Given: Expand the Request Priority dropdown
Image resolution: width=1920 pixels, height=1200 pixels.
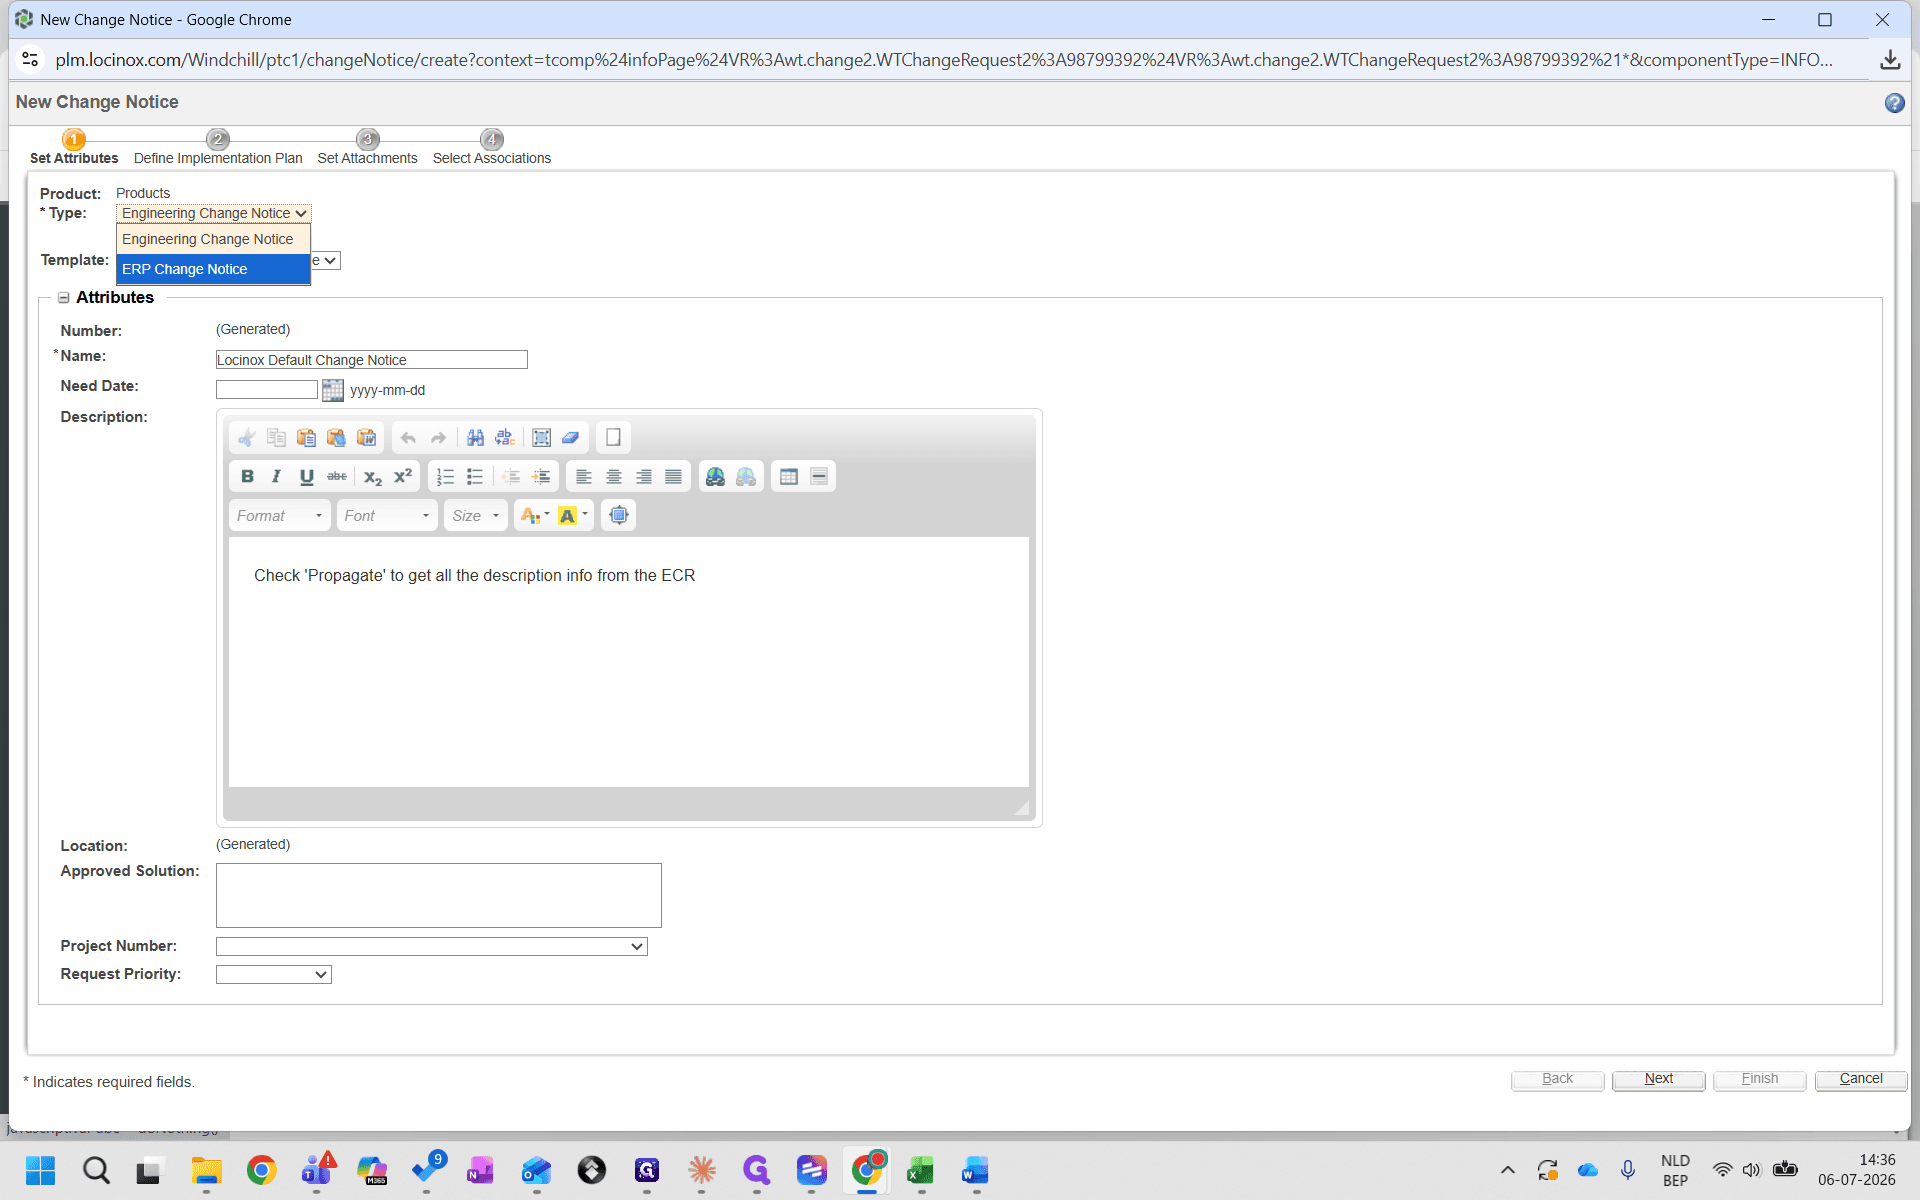Looking at the screenshot, I should 273,974.
